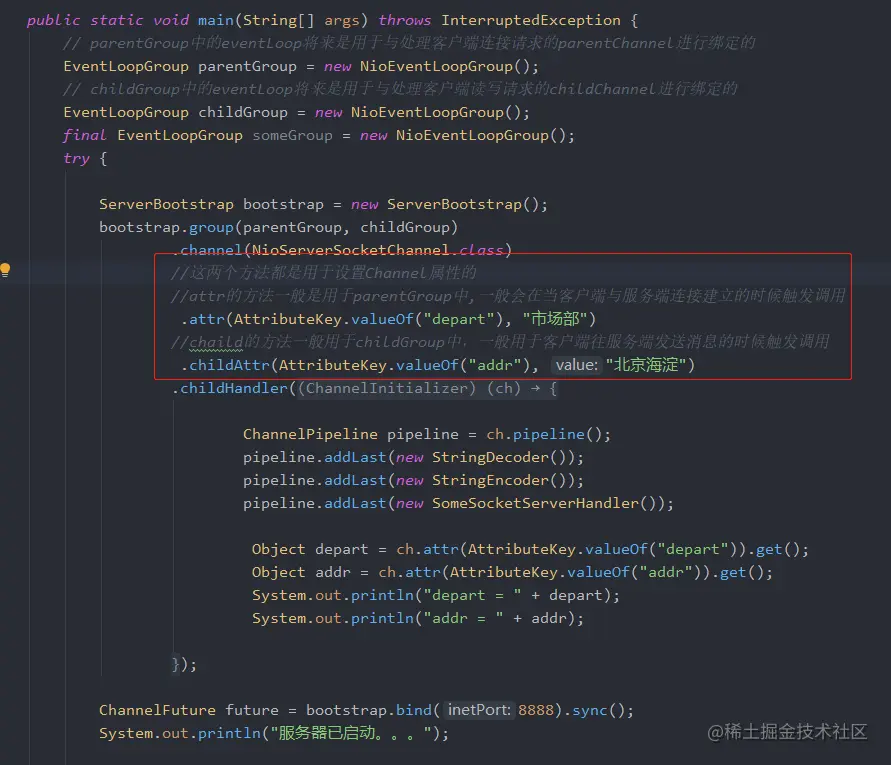This screenshot has height=765, width=891.
Task: Click 'ChannelFuture' type name
Action: click(157, 710)
